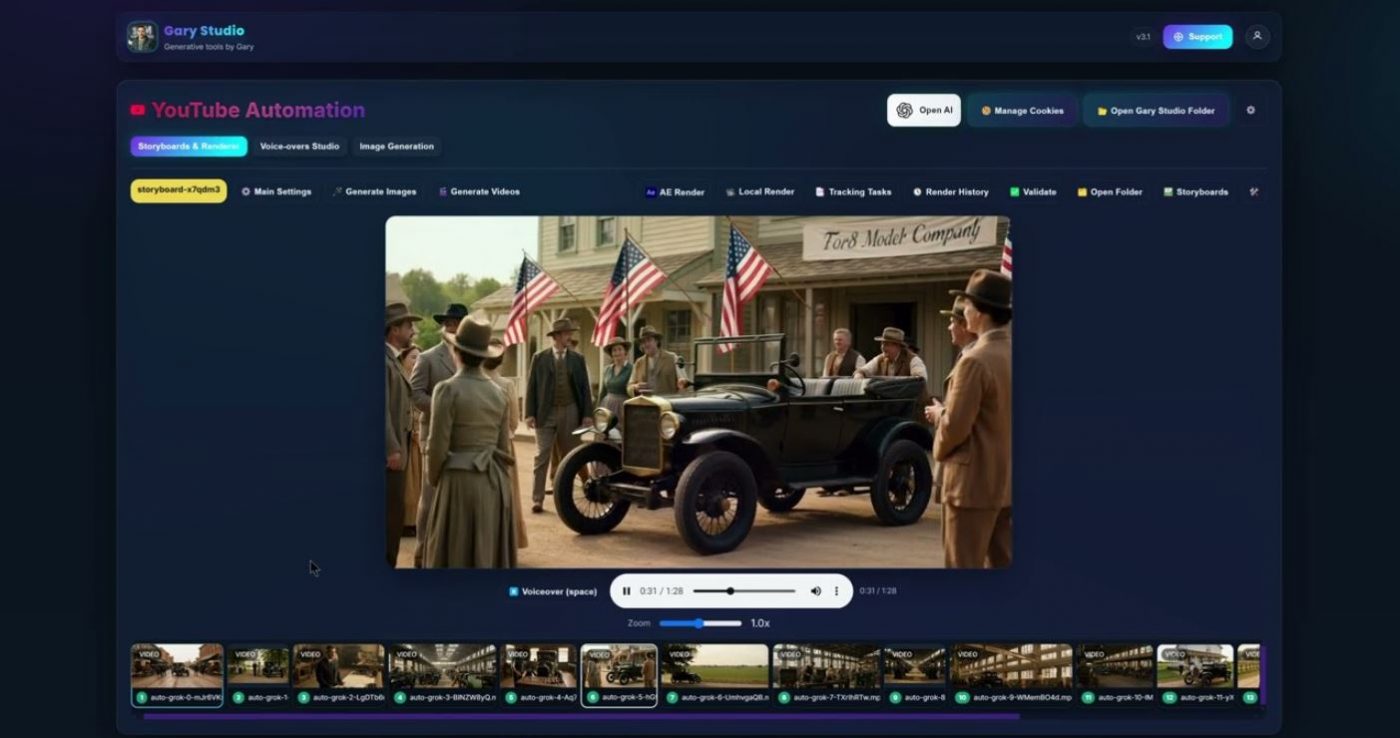Click the tools icon after Storyboards
Viewport: 1400px width, 738px height.
[1254, 192]
